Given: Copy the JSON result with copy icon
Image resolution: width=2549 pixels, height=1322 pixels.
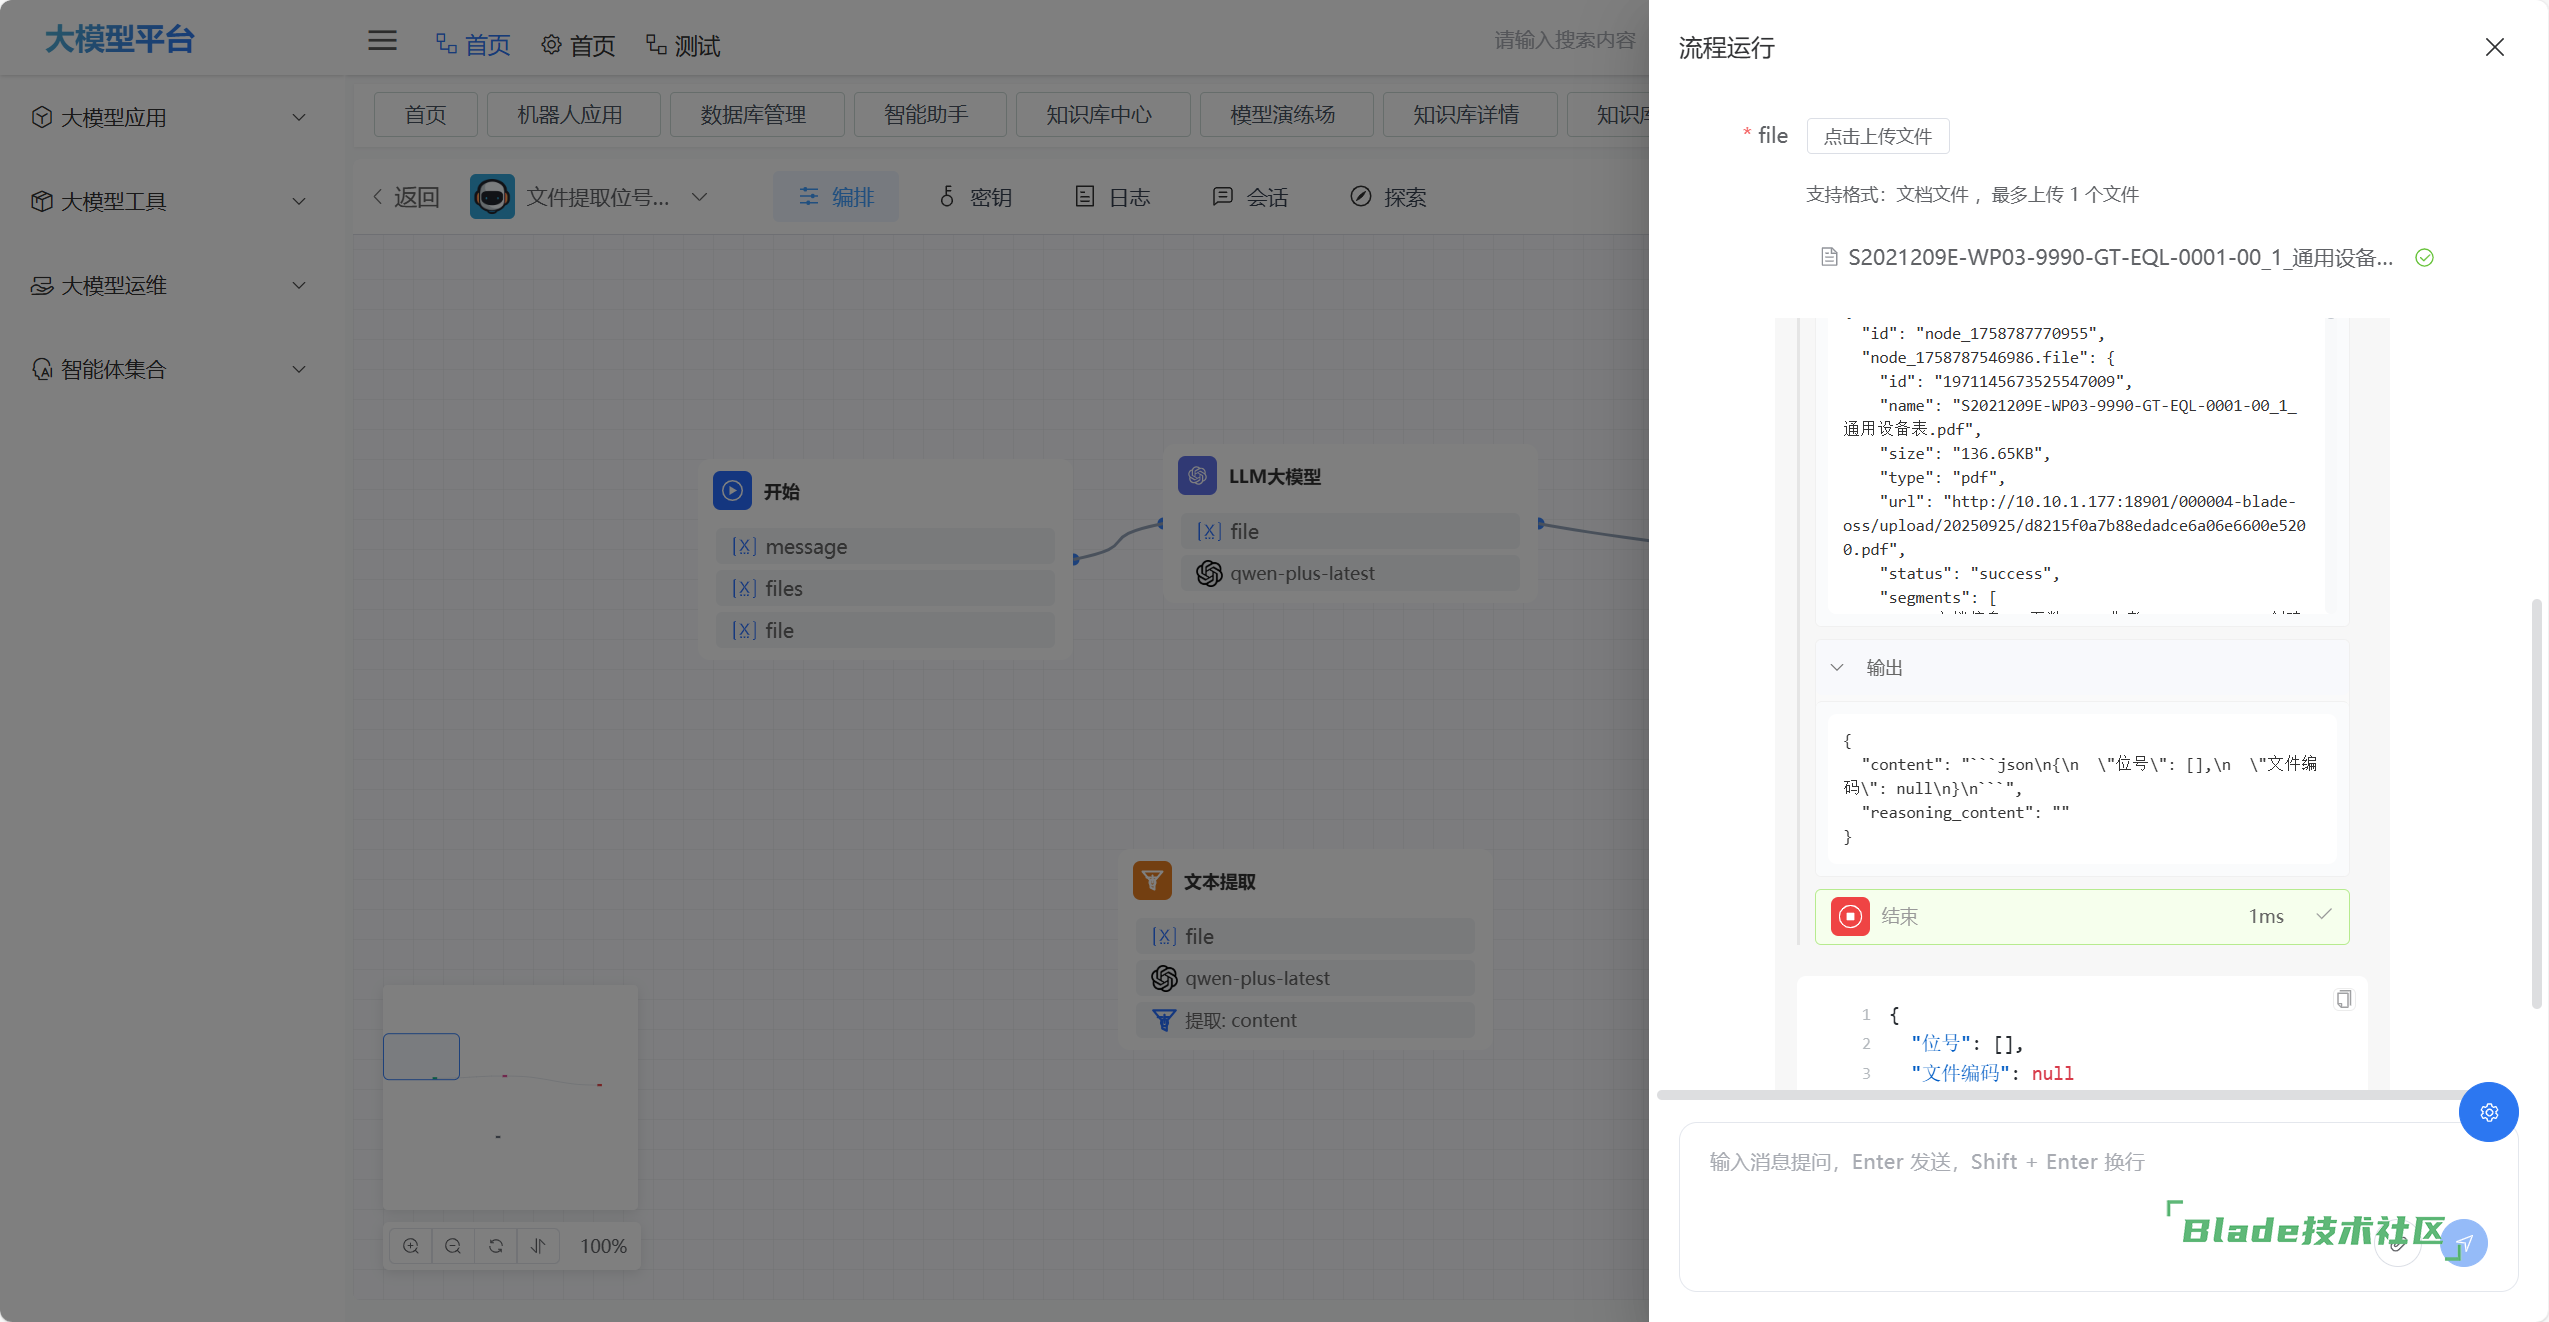Looking at the screenshot, I should (2343, 999).
